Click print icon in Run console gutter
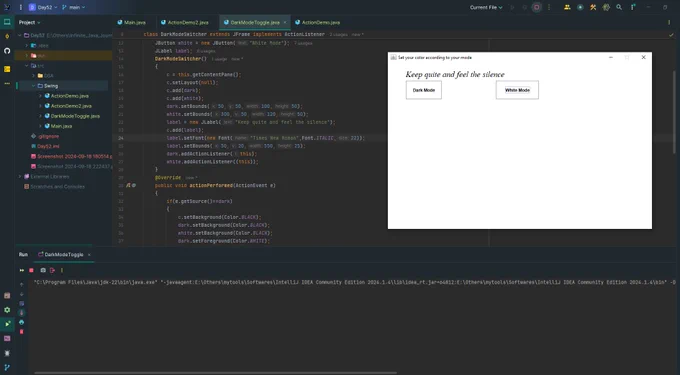 click(x=22, y=322)
